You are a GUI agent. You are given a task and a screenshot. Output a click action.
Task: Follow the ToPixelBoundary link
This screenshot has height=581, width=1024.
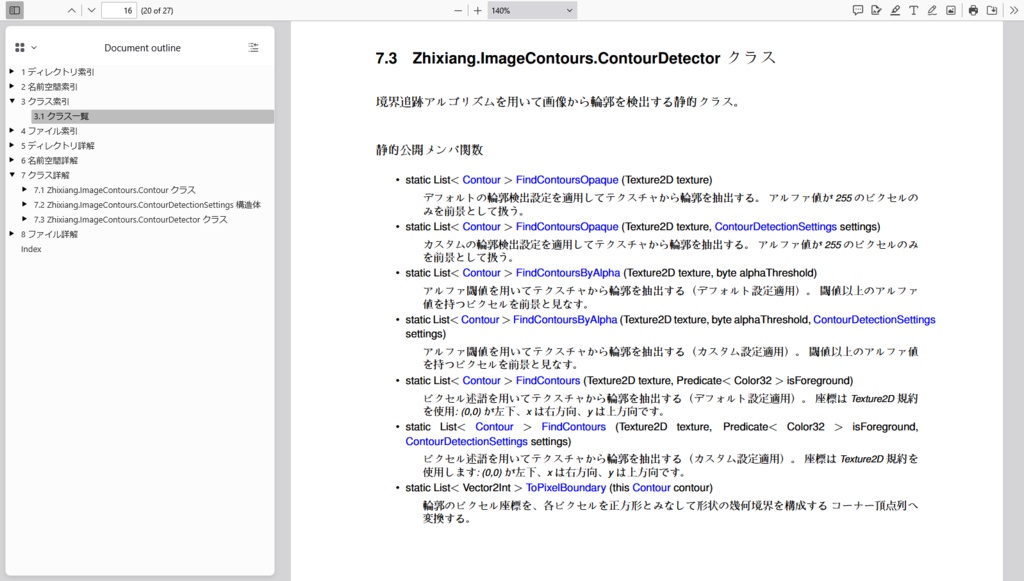pyautogui.click(x=566, y=488)
